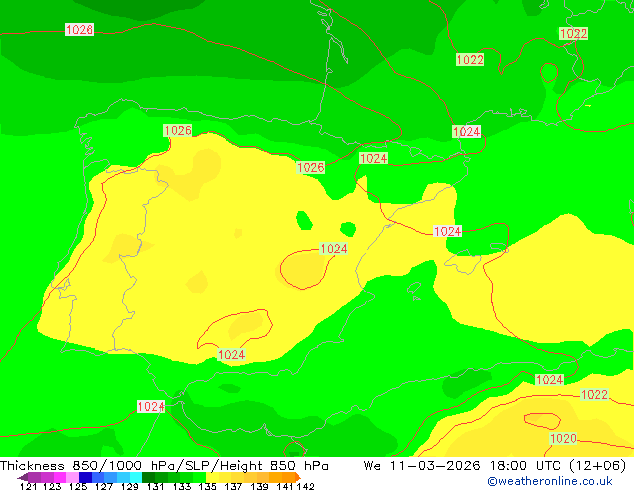The height and width of the screenshot is (490, 634).
Task: Select the bright magenta legend swatch
Action: coord(60,477)
